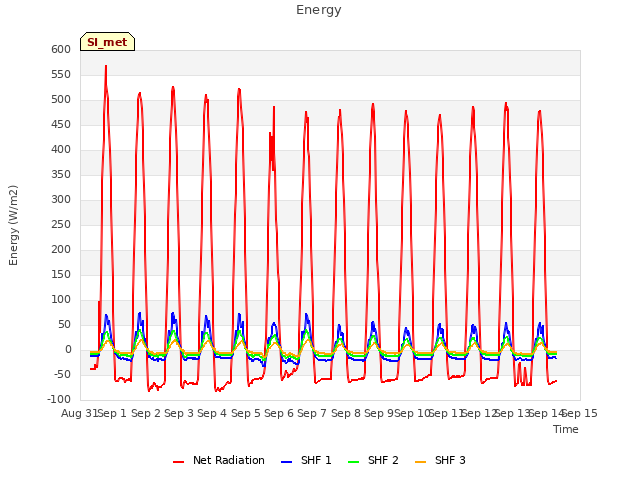Click the 300 y-axis tick label
640x480 pixels.
pos(61,200)
